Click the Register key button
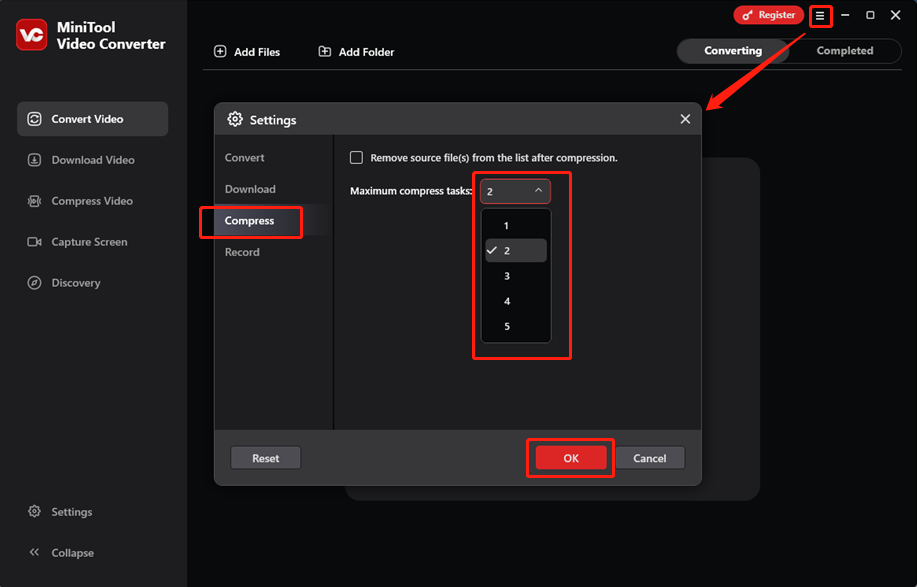The image size is (917, 587). click(x=768, y=15)
